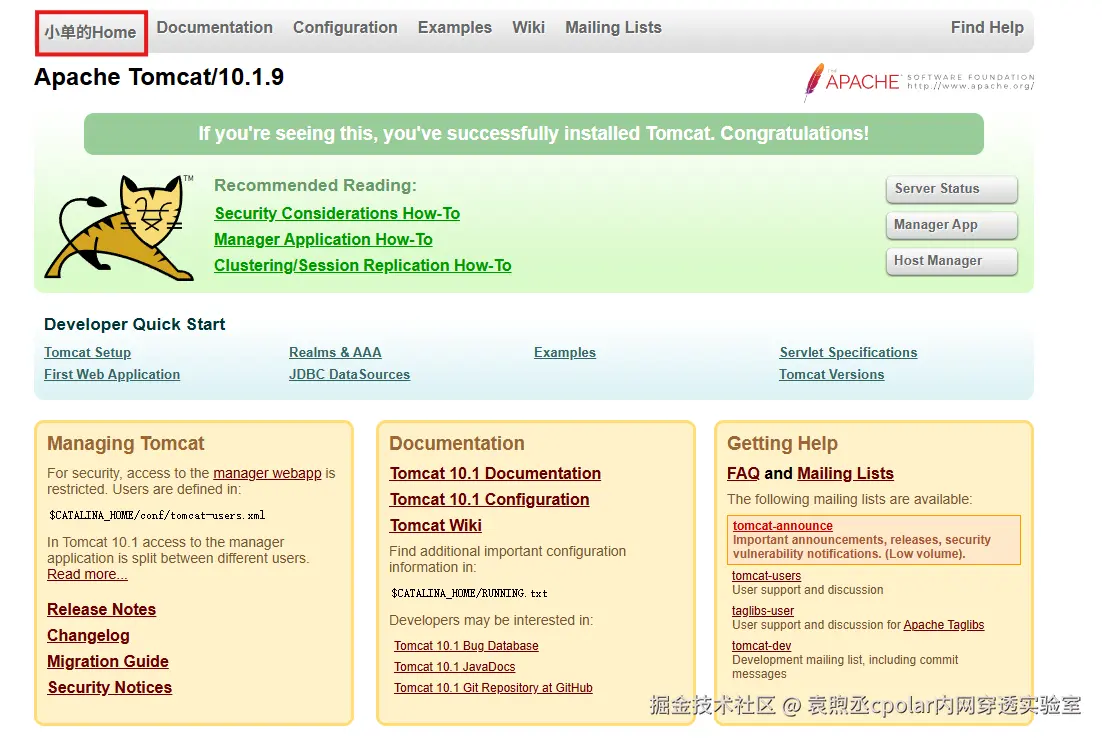This screenshot has width=1102, height=738.
Task: Click the Developer Quick Start heading
Action: pyautogui.click(x=134, y=324)
